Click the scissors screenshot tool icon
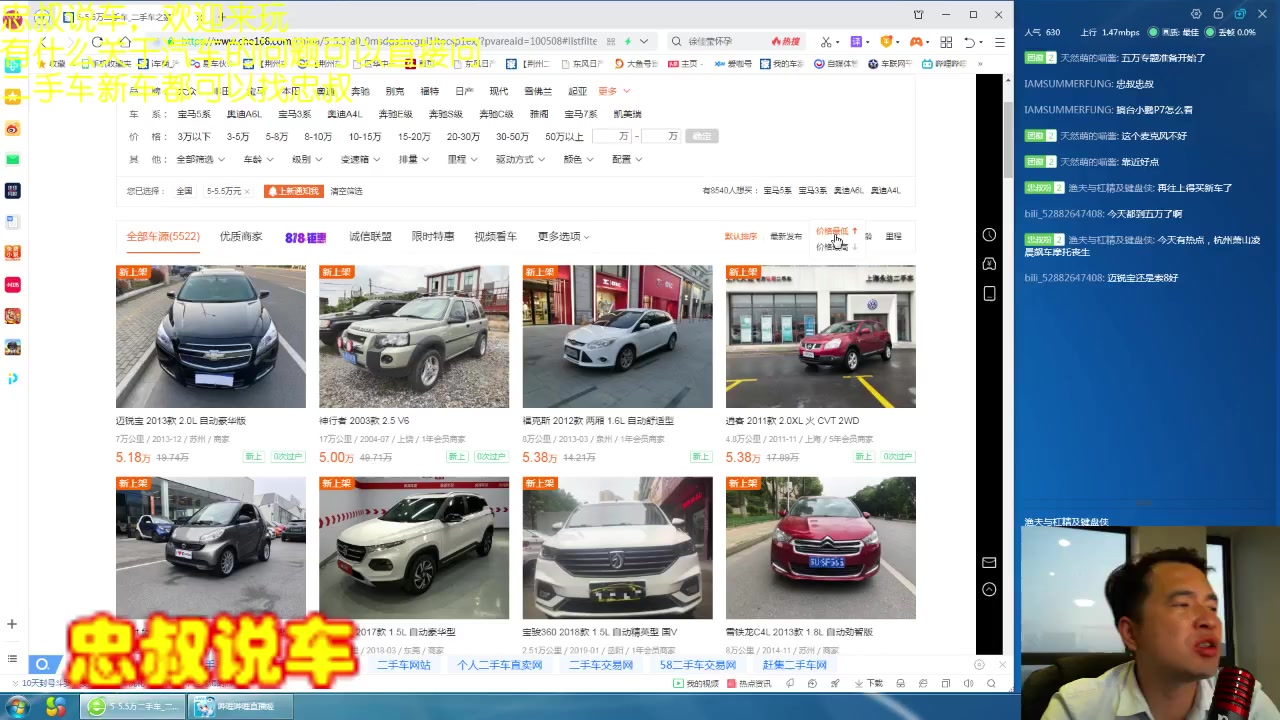This screenshot has width=1280, height=720. [826, 42]
